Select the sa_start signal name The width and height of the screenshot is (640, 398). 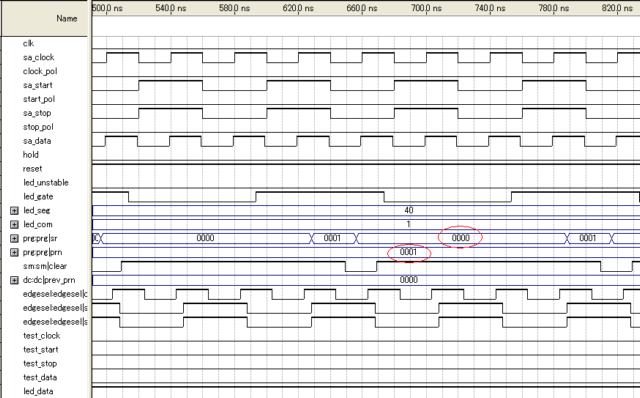click(38, 85)
